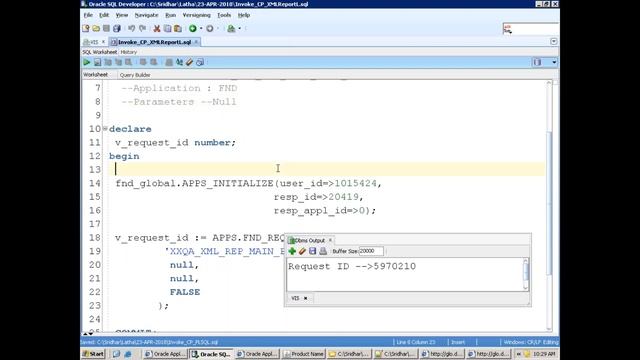Click the 'fnd_global.APPS_INITIALIZE' code text
The width and height of the screenshot is (640, 360).
tap(194, 184)
